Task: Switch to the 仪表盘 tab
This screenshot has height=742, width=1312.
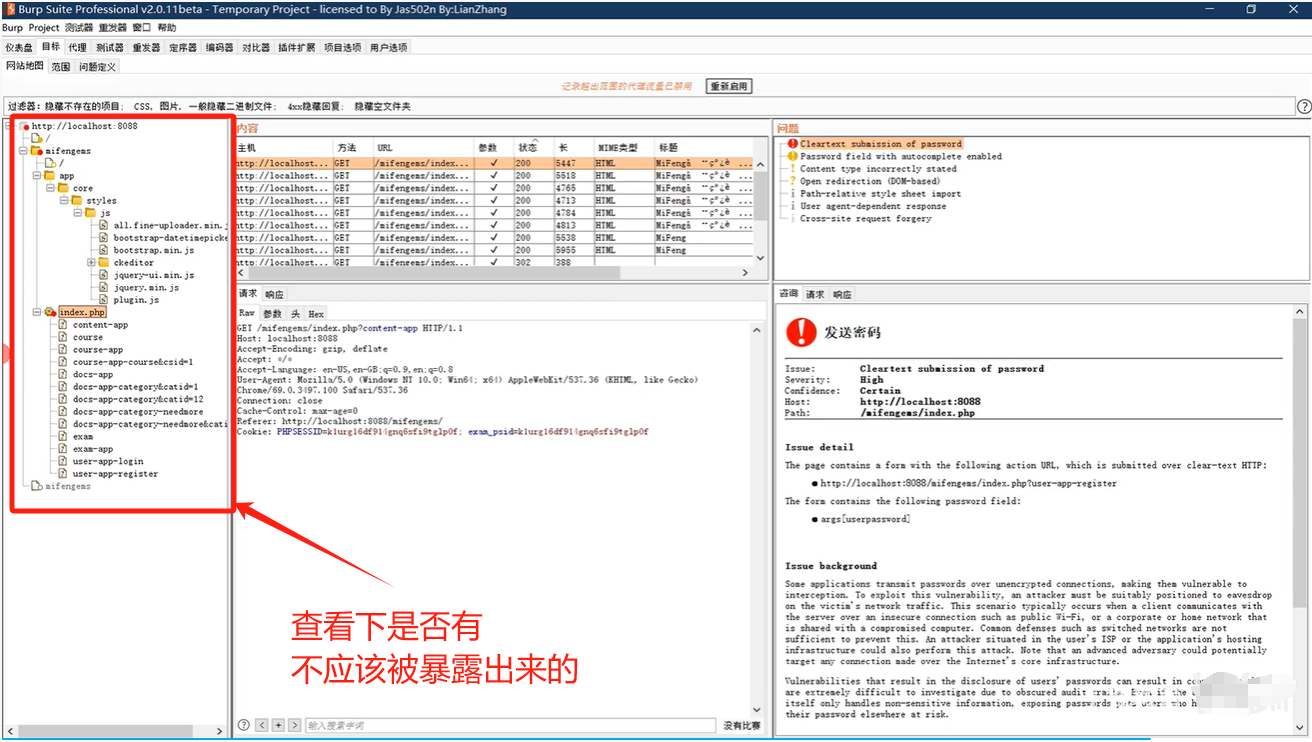Action: point(19,47)
